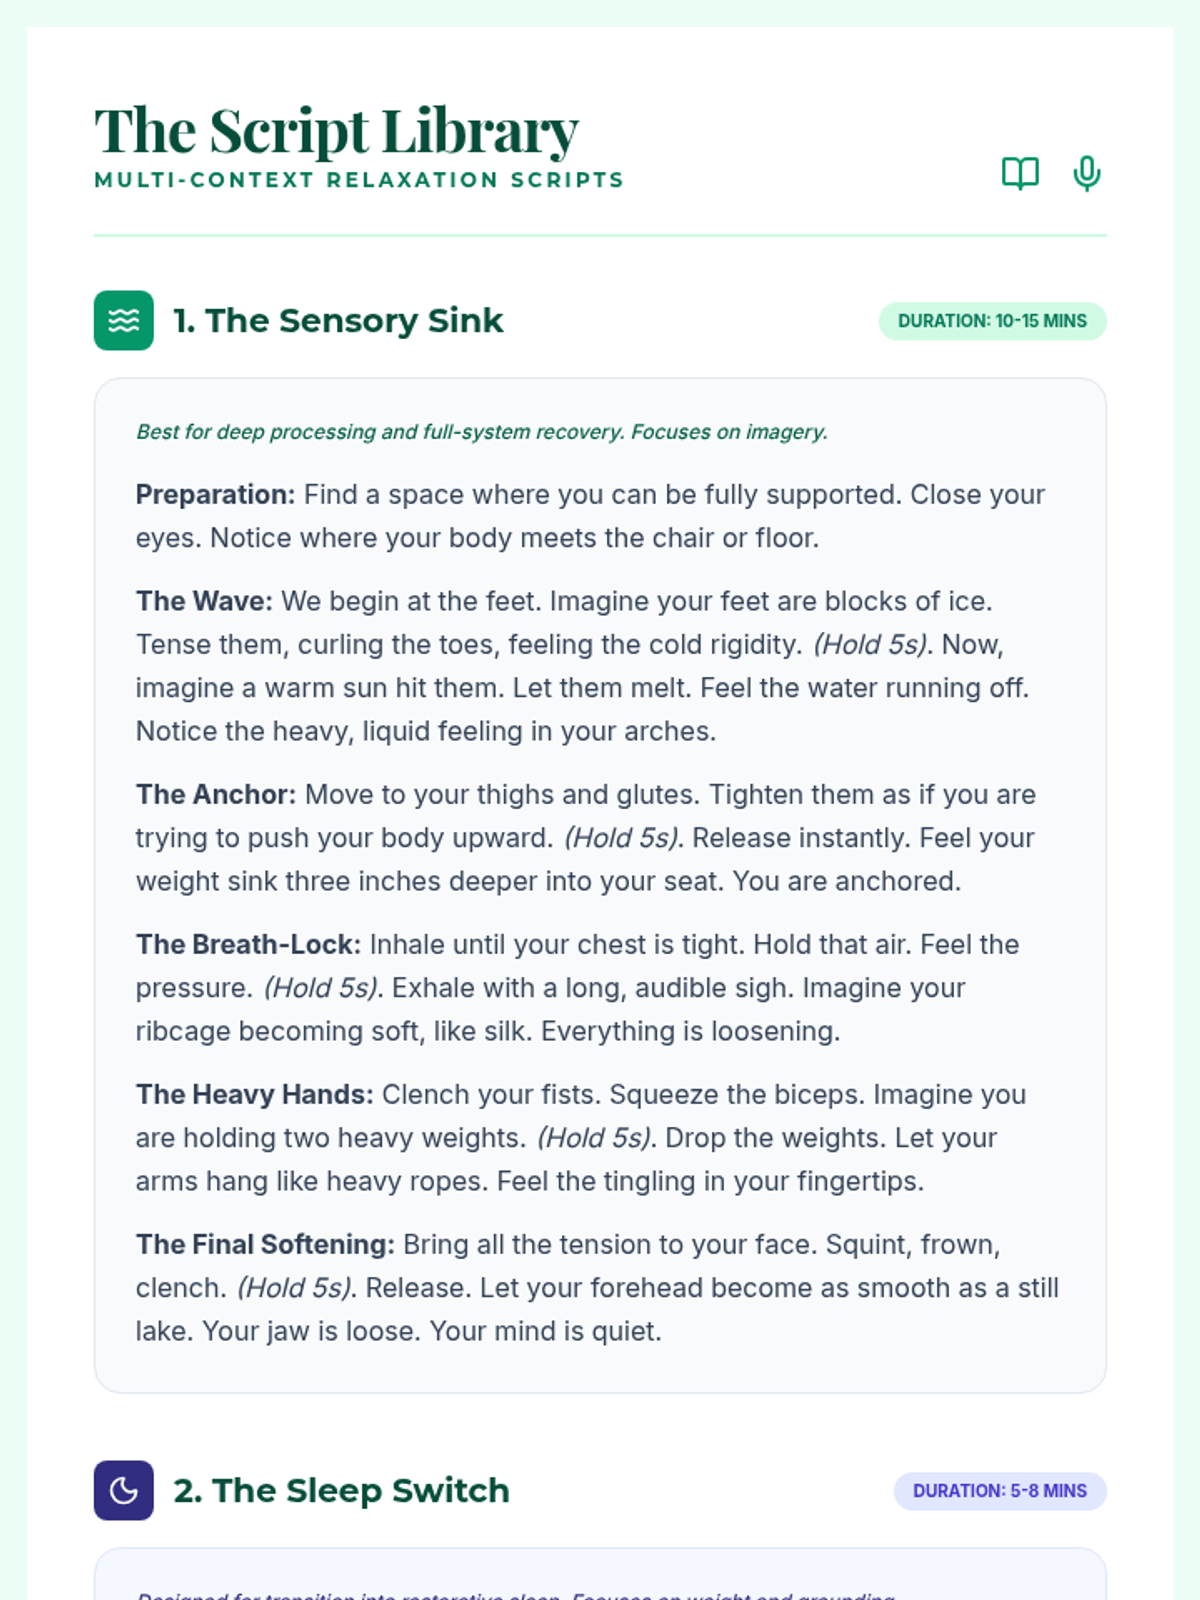Screen dimensions: 1200x1600
Task: Click the "The Script Library" title
Action: click(x=336, y=131)
